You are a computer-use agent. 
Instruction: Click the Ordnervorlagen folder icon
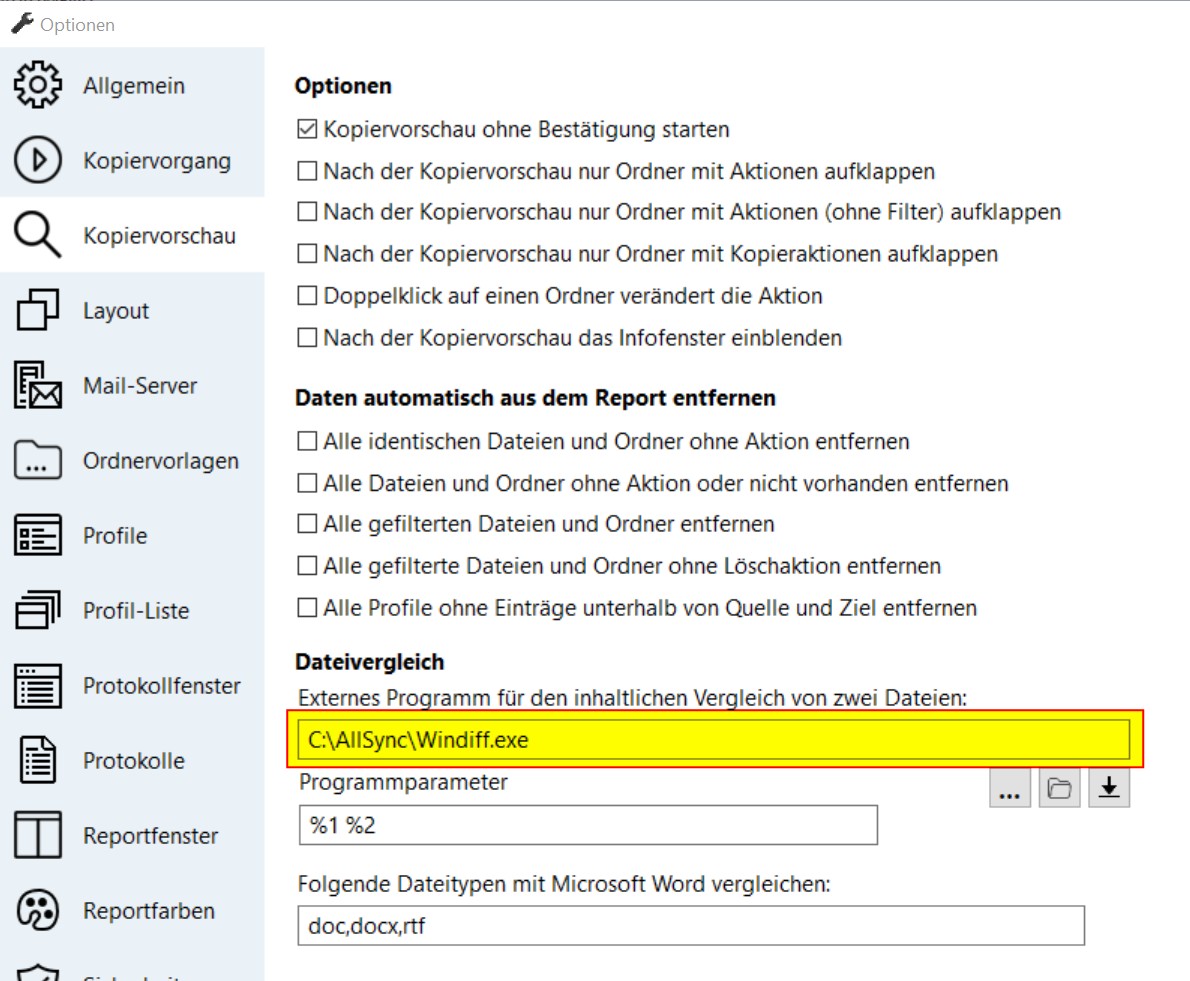pos(38,461)
